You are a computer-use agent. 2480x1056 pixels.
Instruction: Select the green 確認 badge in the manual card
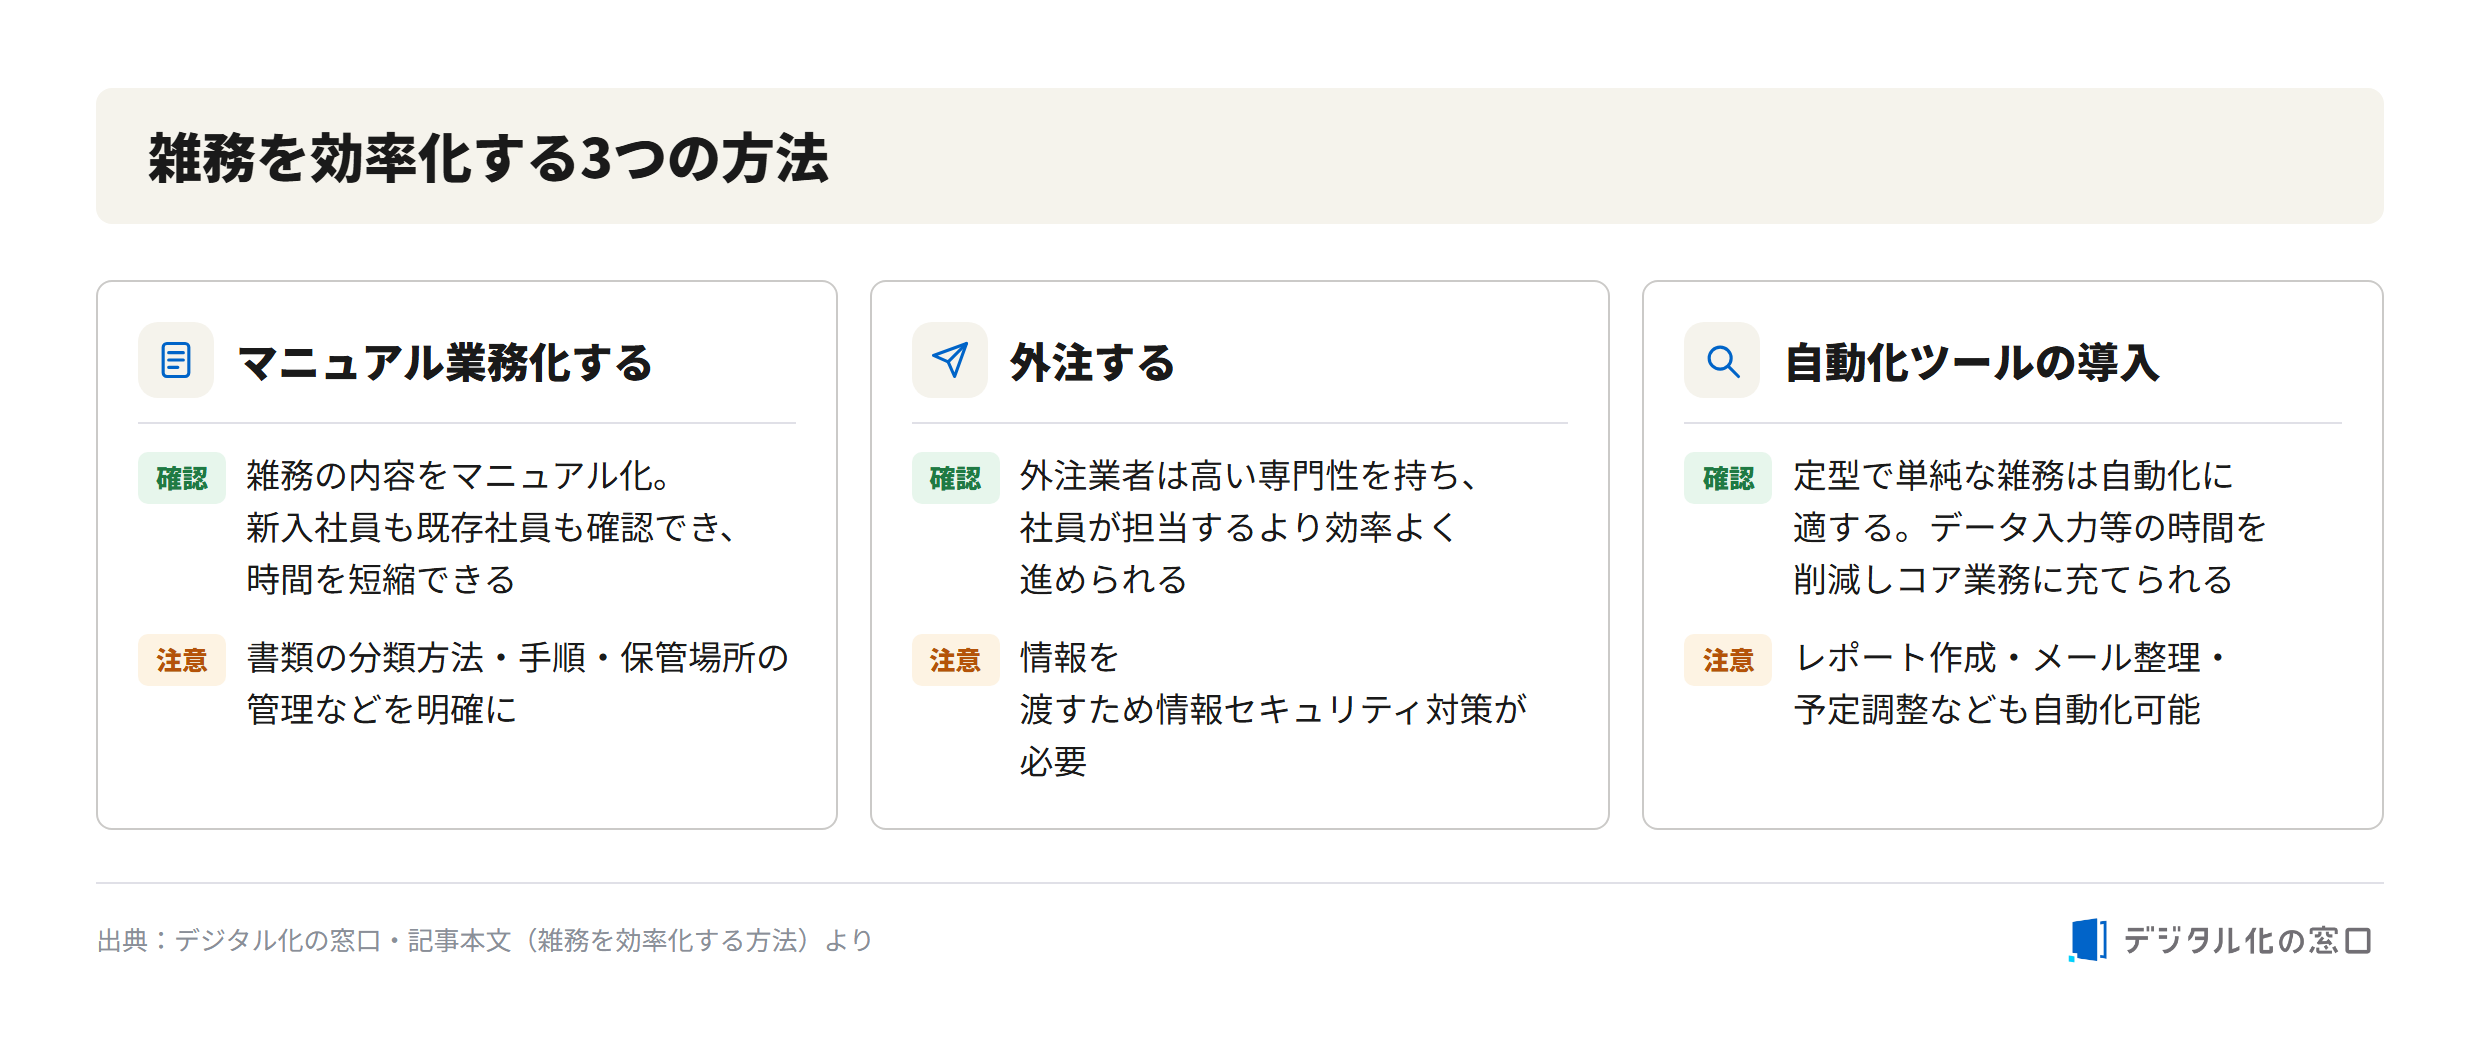click(182, 478)
